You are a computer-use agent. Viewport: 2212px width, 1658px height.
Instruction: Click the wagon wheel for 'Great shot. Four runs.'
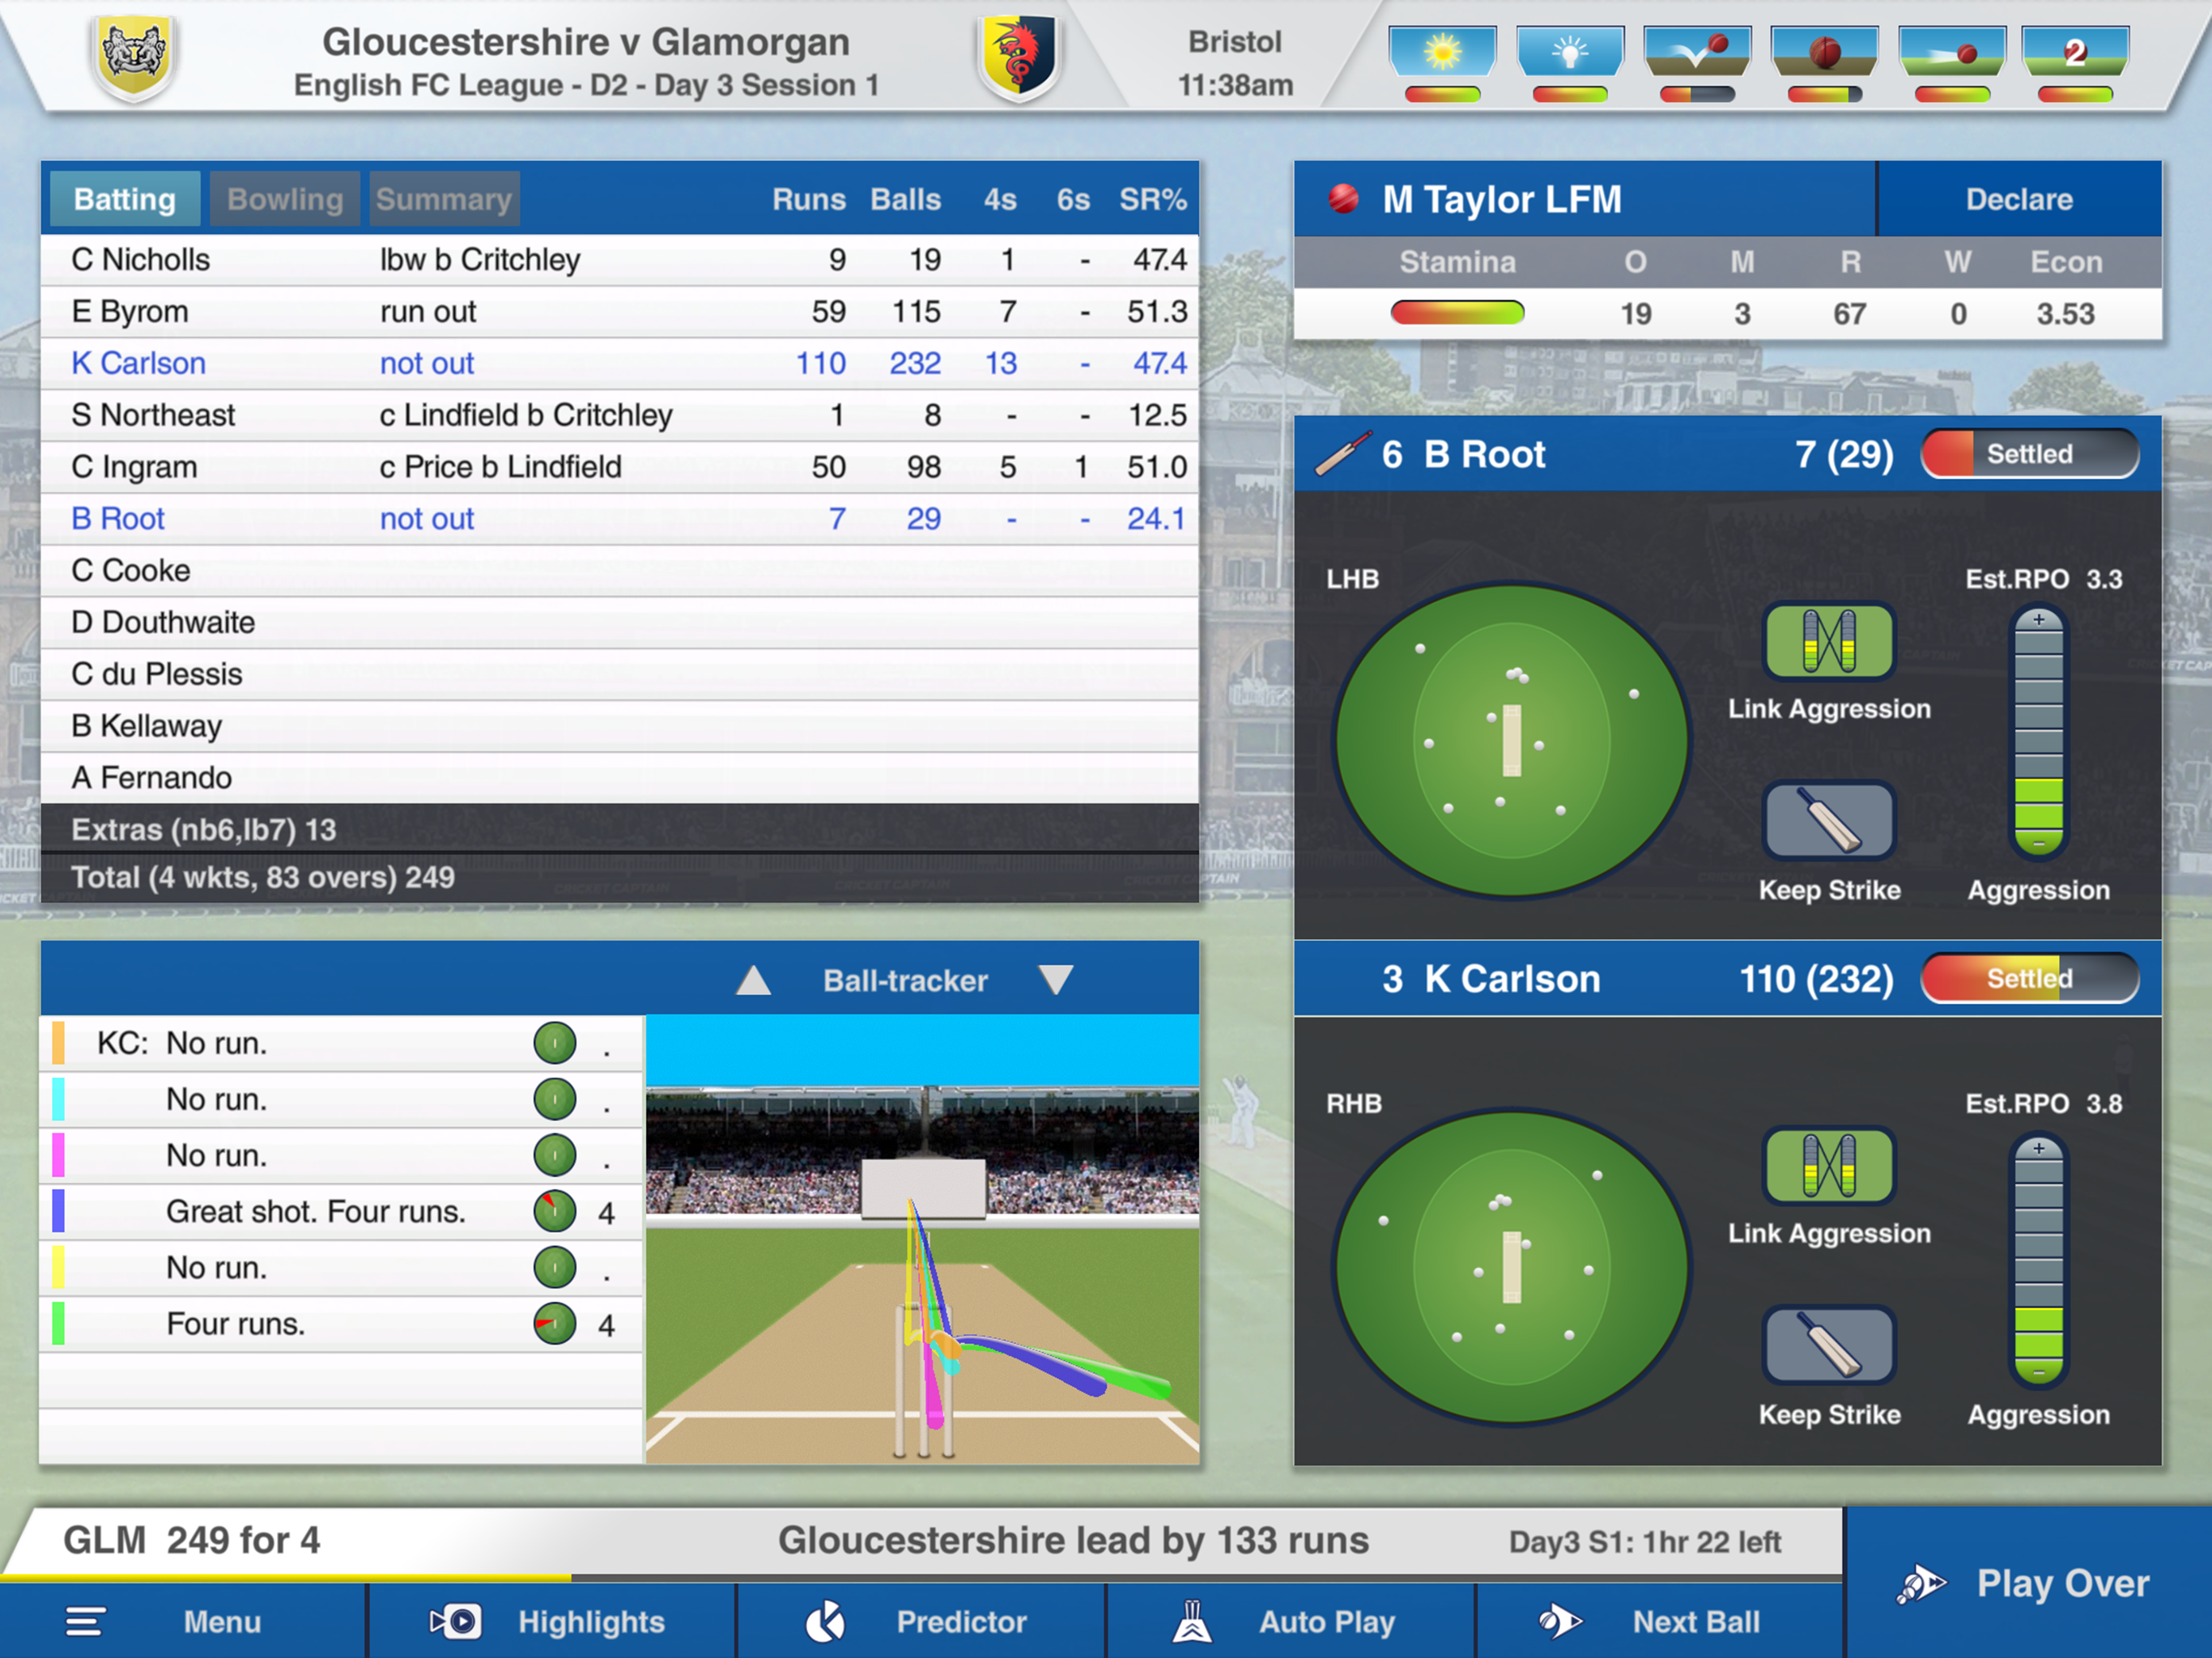click(x=555, y=1211)
